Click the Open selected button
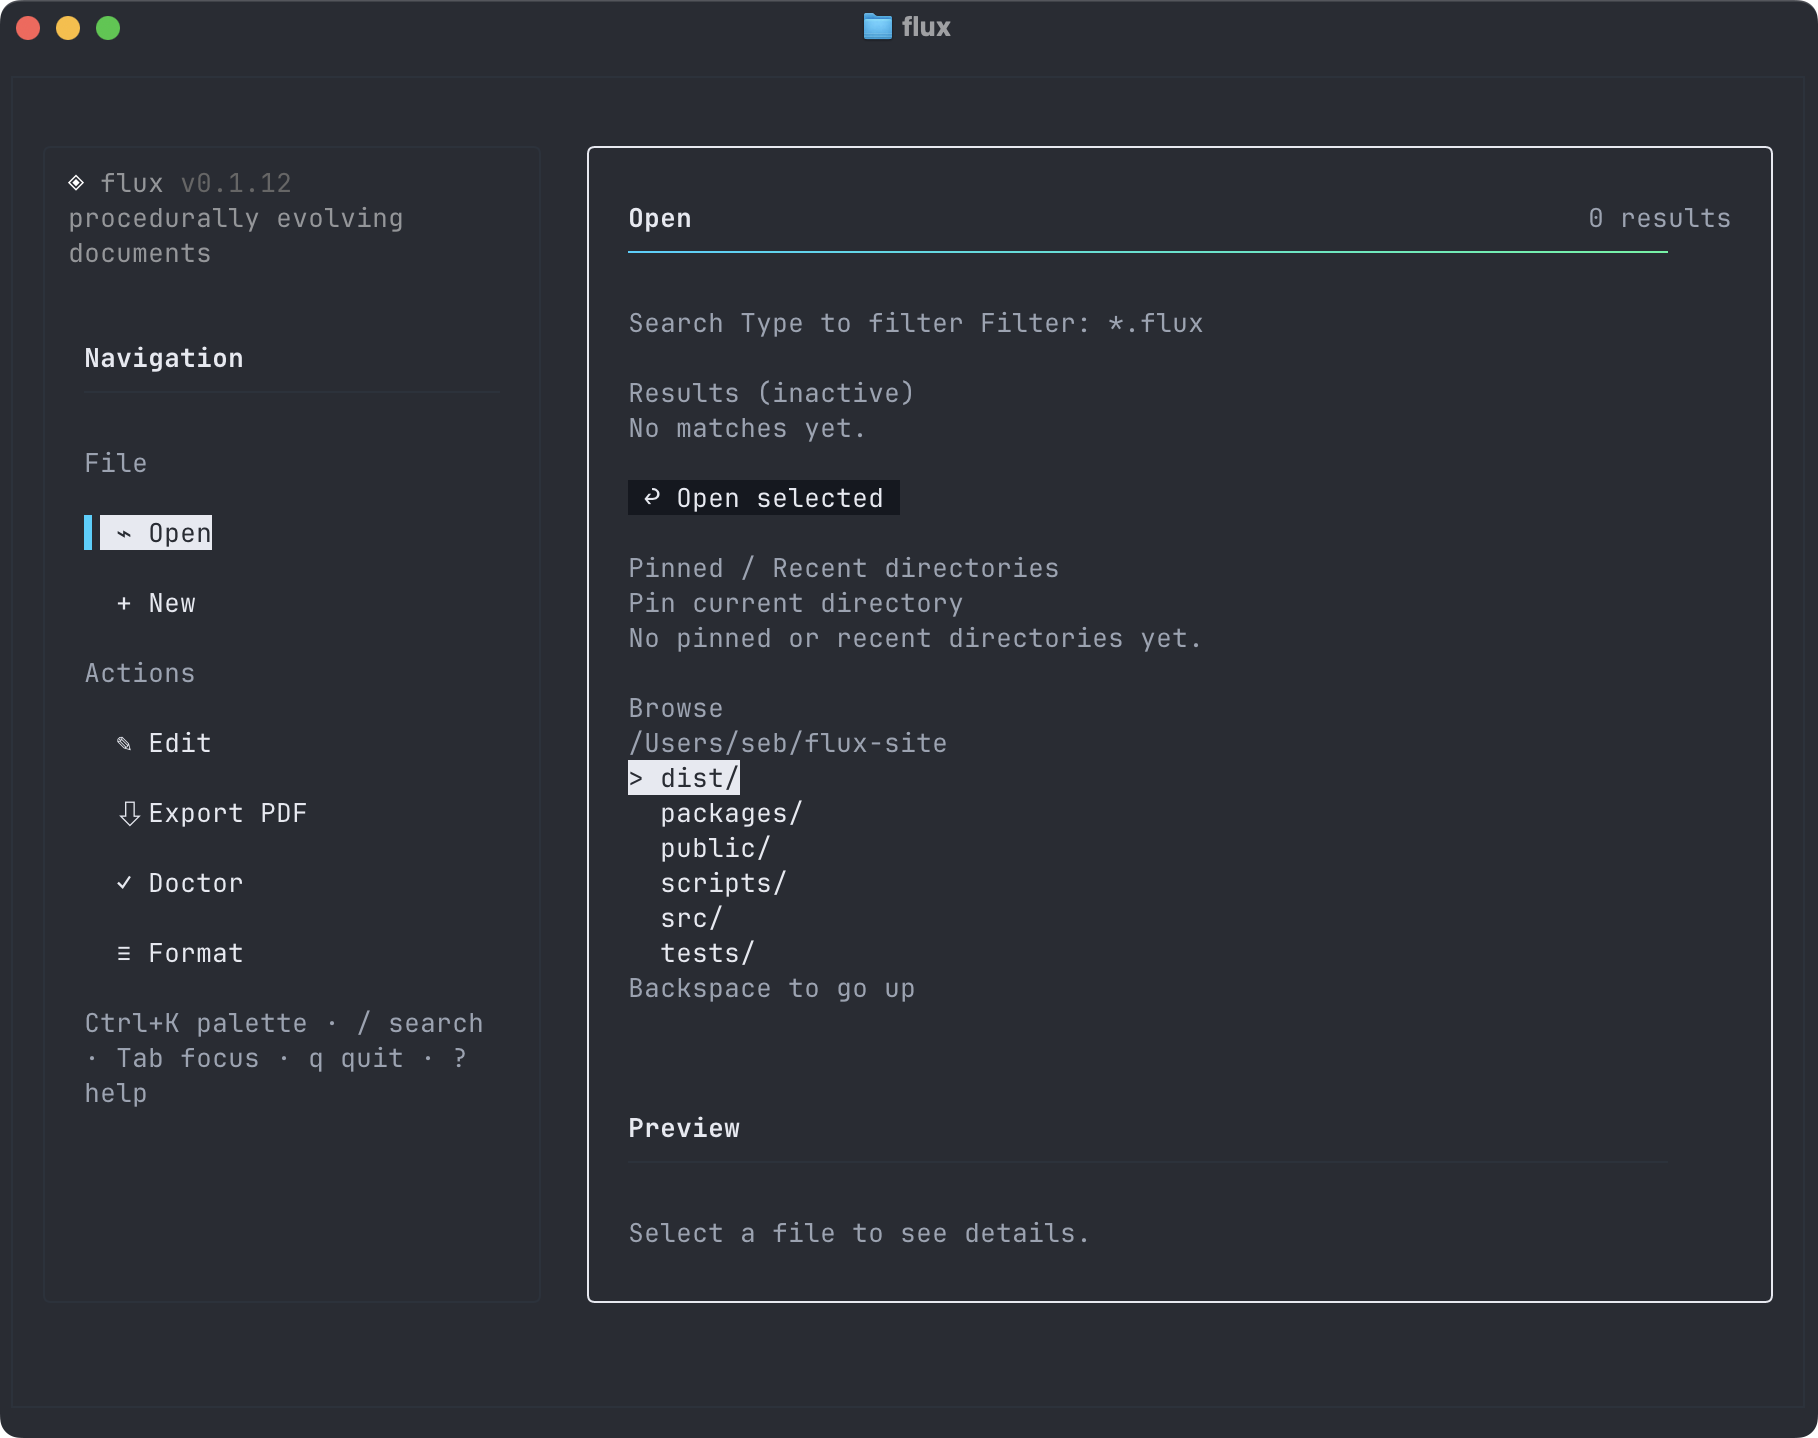 [x=763, y=497]
